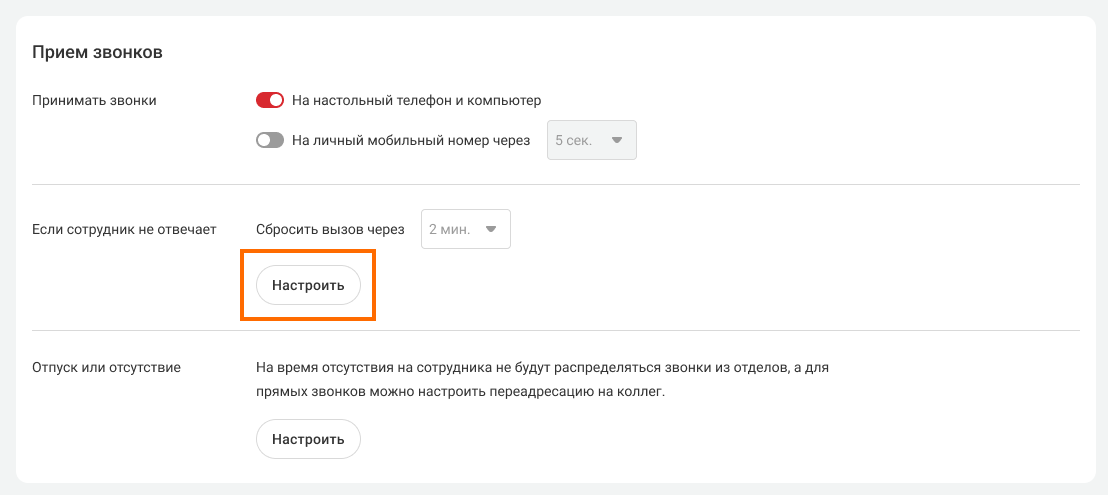Click 'Настроить' in the 'Отпуск или отсутствие' section
The image size is (1108, 495).
coord(308,439)
